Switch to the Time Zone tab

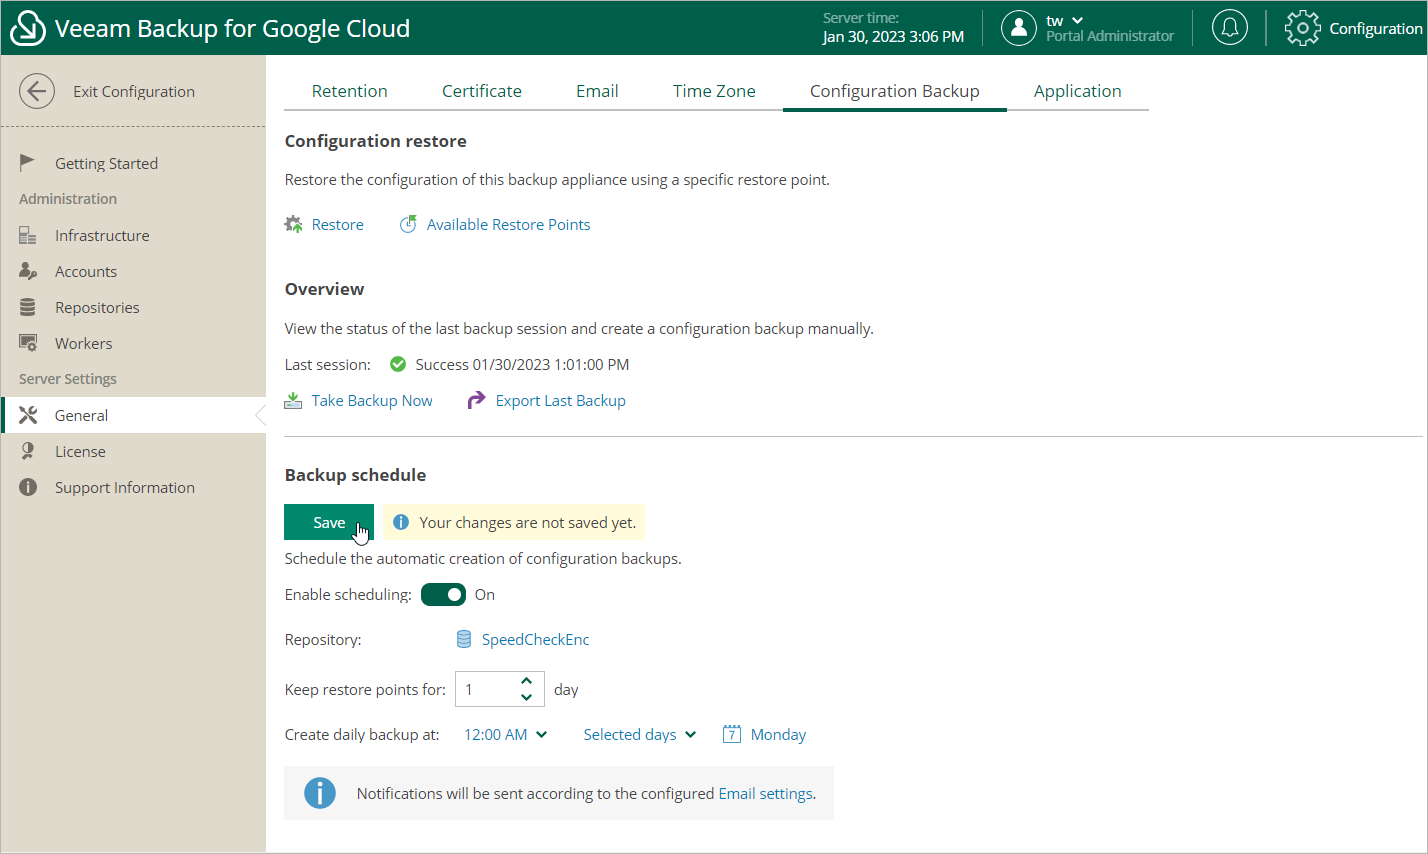(714, 91)
